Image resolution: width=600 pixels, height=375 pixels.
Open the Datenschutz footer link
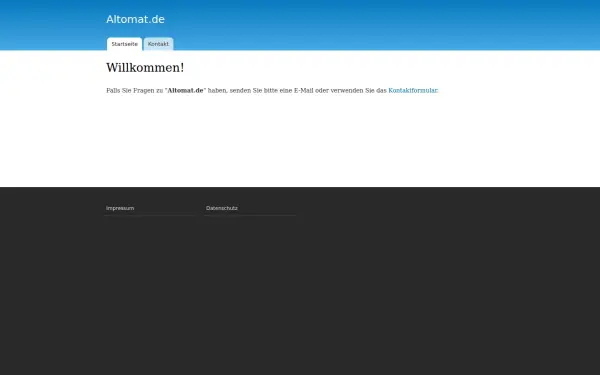[x=222, y=208]
